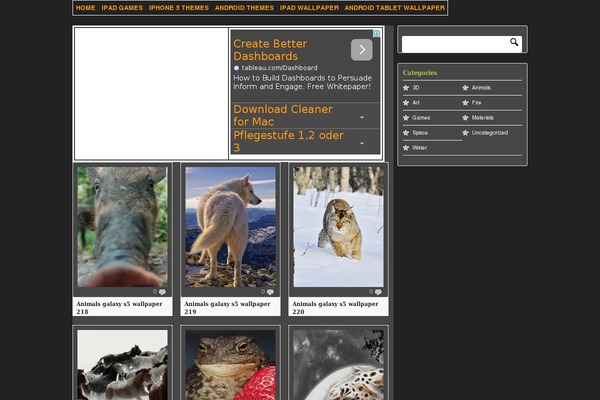Open the Fire category link
Image resolution: width=600 pixels, height=400 pixels.
pyautogui.click(x=476, y=103)
